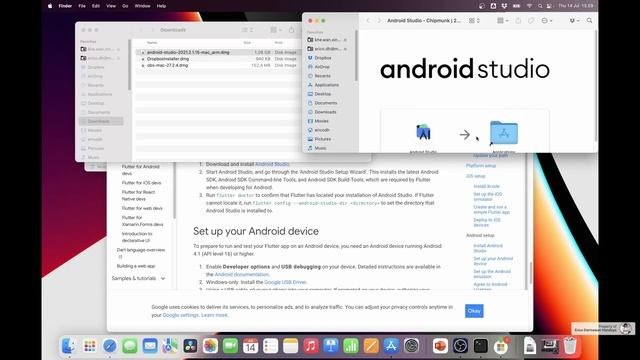Open Spotlight search in the menu bar

(x=540, y=6)
